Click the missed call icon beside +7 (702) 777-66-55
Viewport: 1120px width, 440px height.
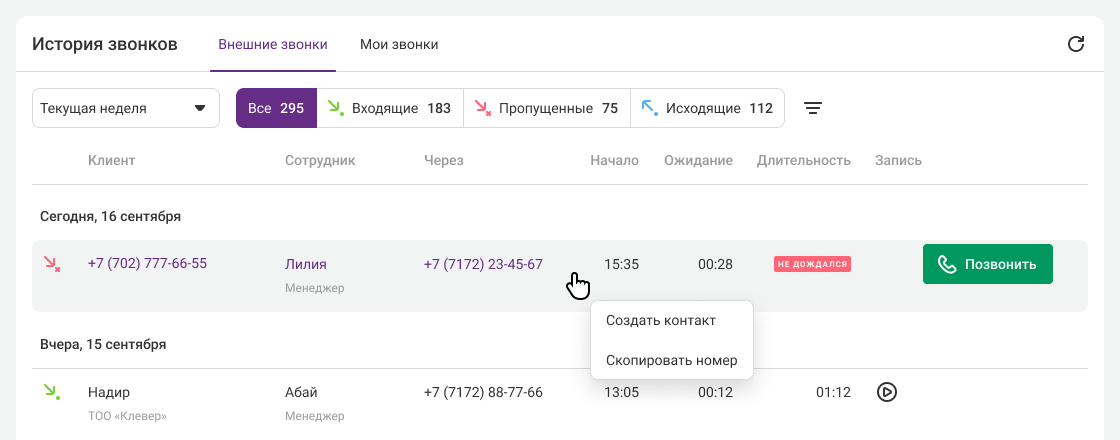[52, 264]
